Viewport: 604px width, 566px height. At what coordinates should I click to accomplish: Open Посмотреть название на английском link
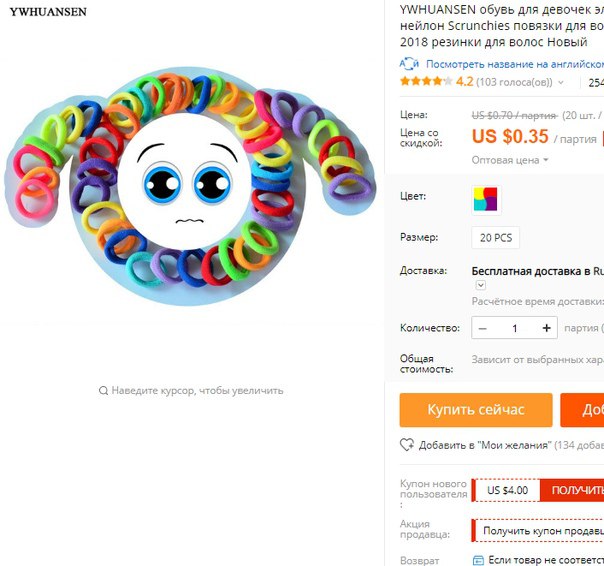pyautogui.click(x=515, y=64)
